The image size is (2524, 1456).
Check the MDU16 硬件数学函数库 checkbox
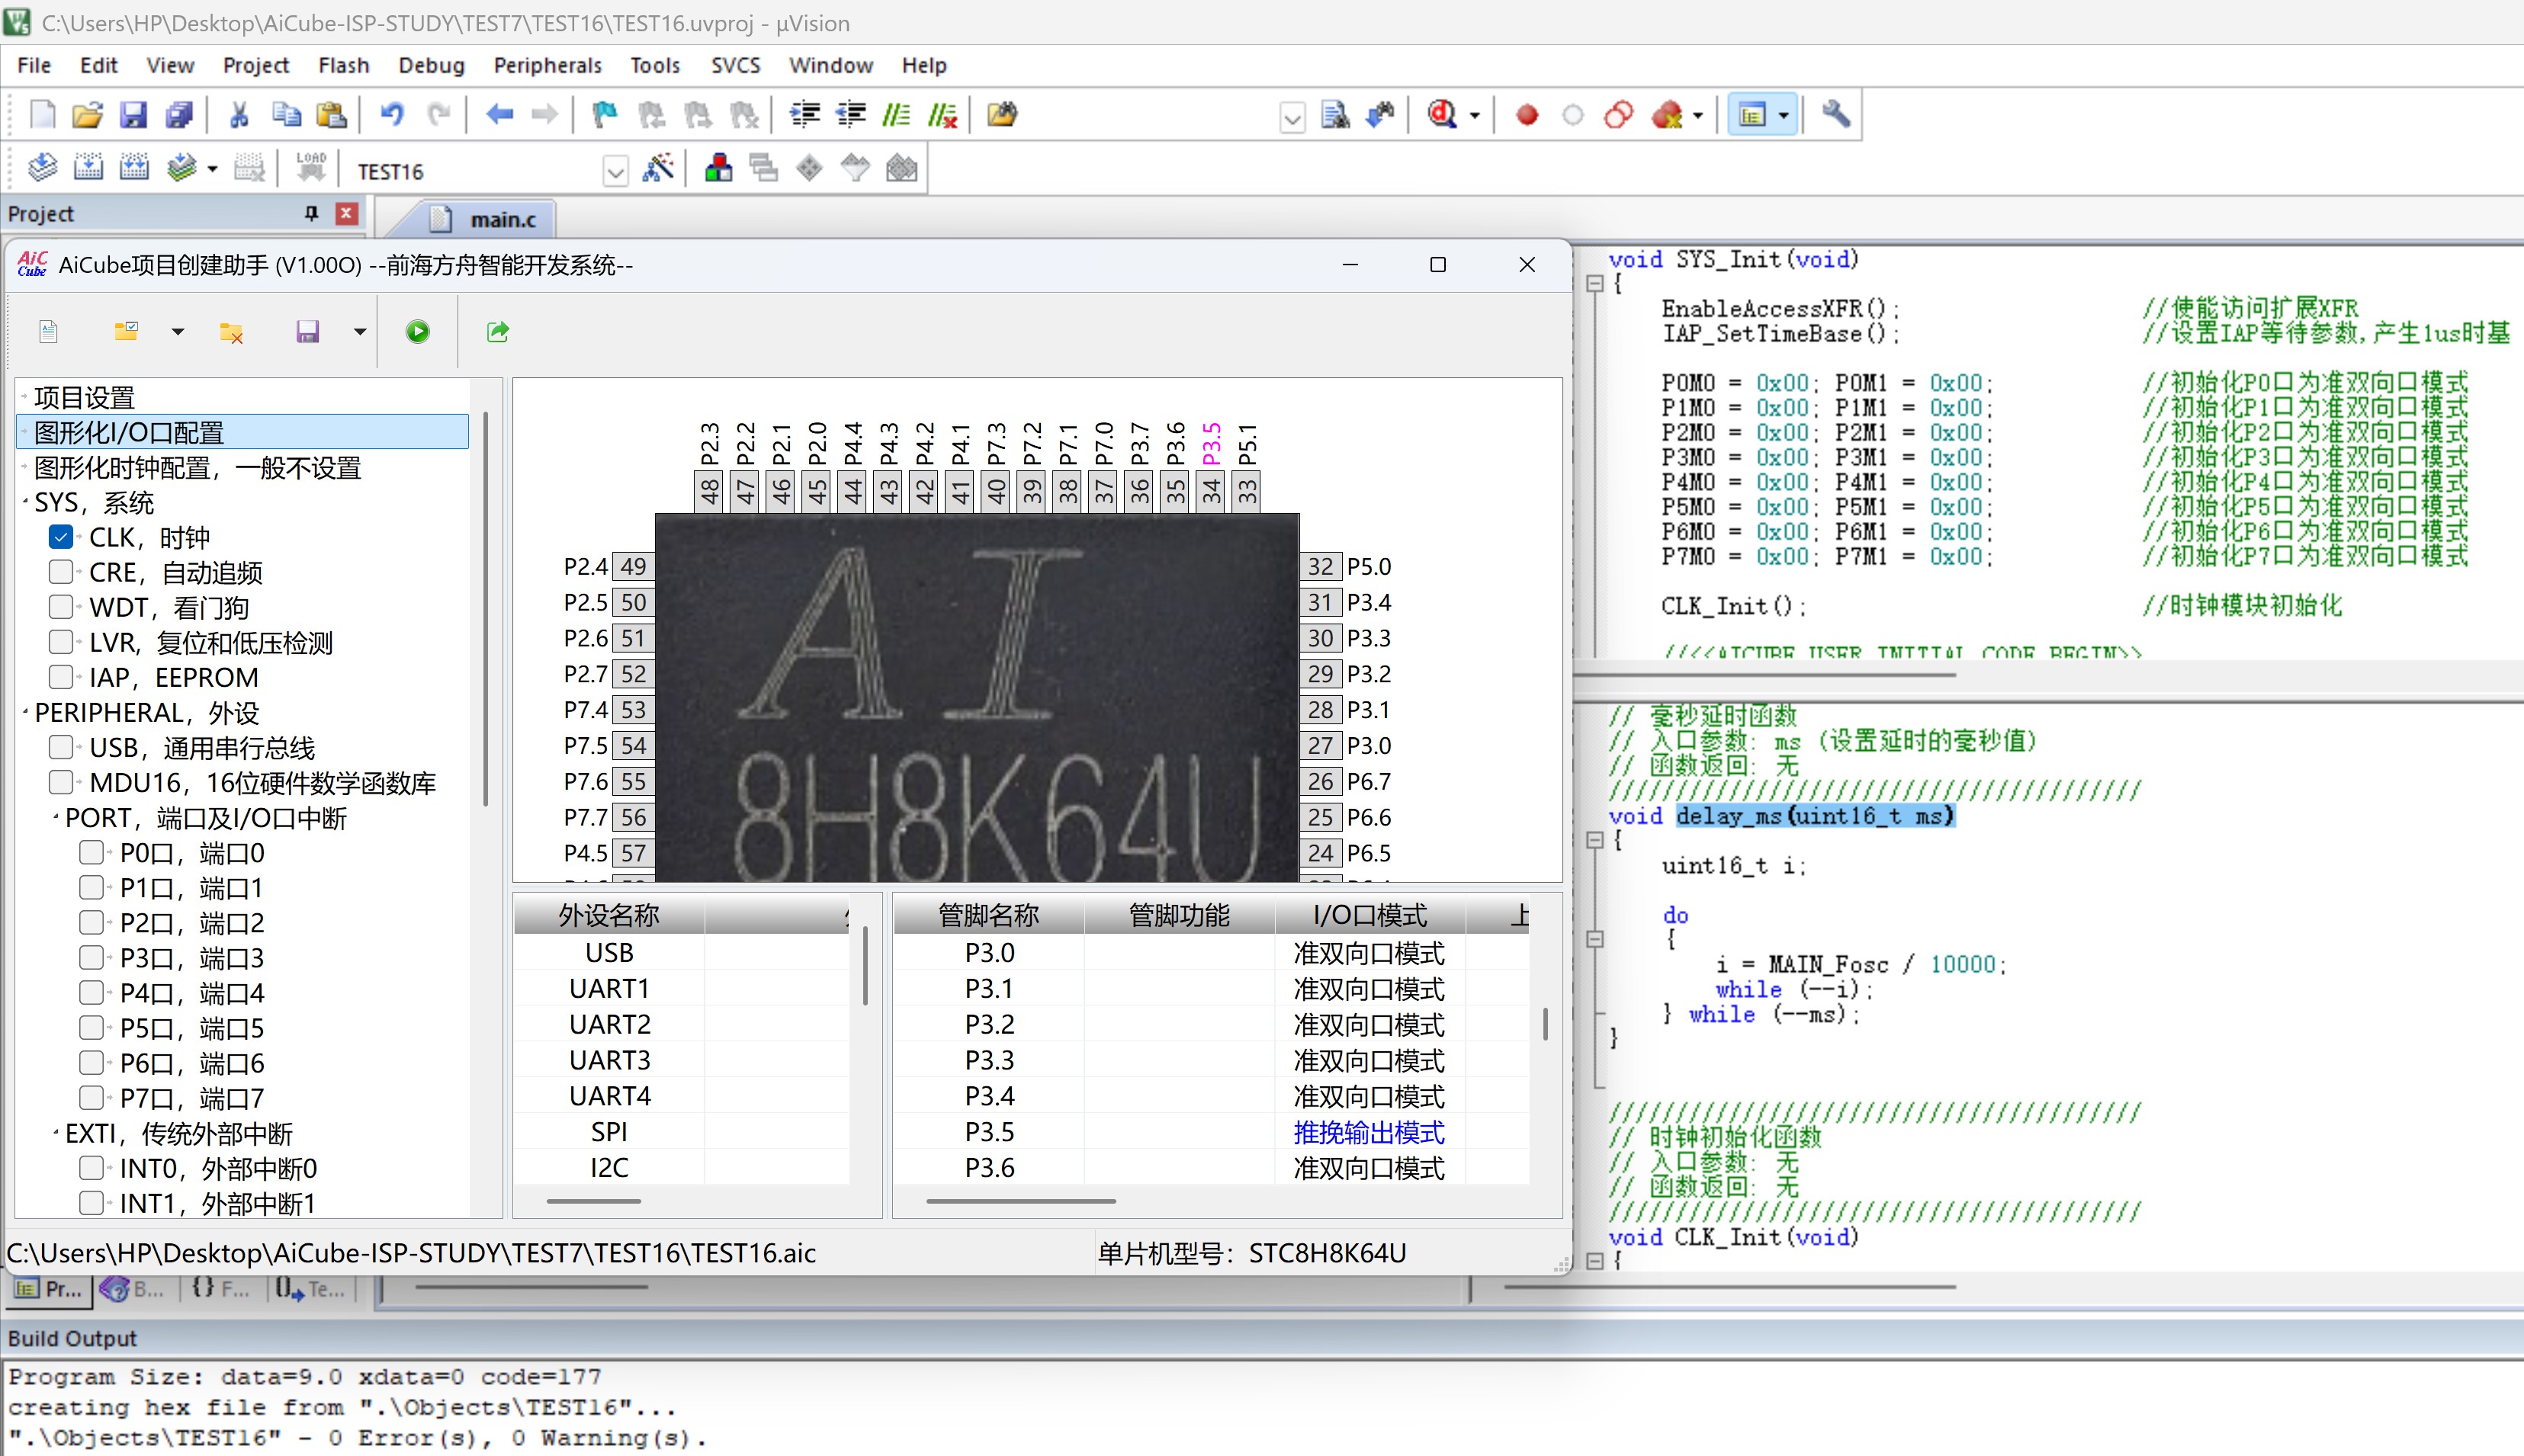61,782
